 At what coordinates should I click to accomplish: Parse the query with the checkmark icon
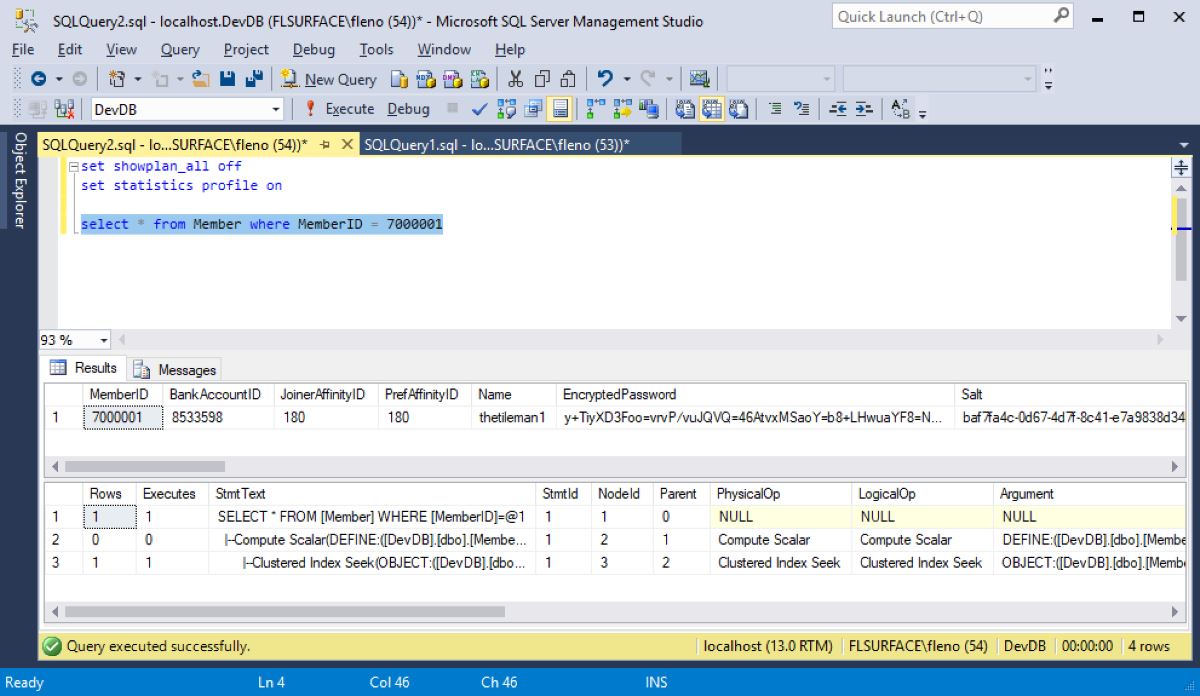click(x=478, y=109)
